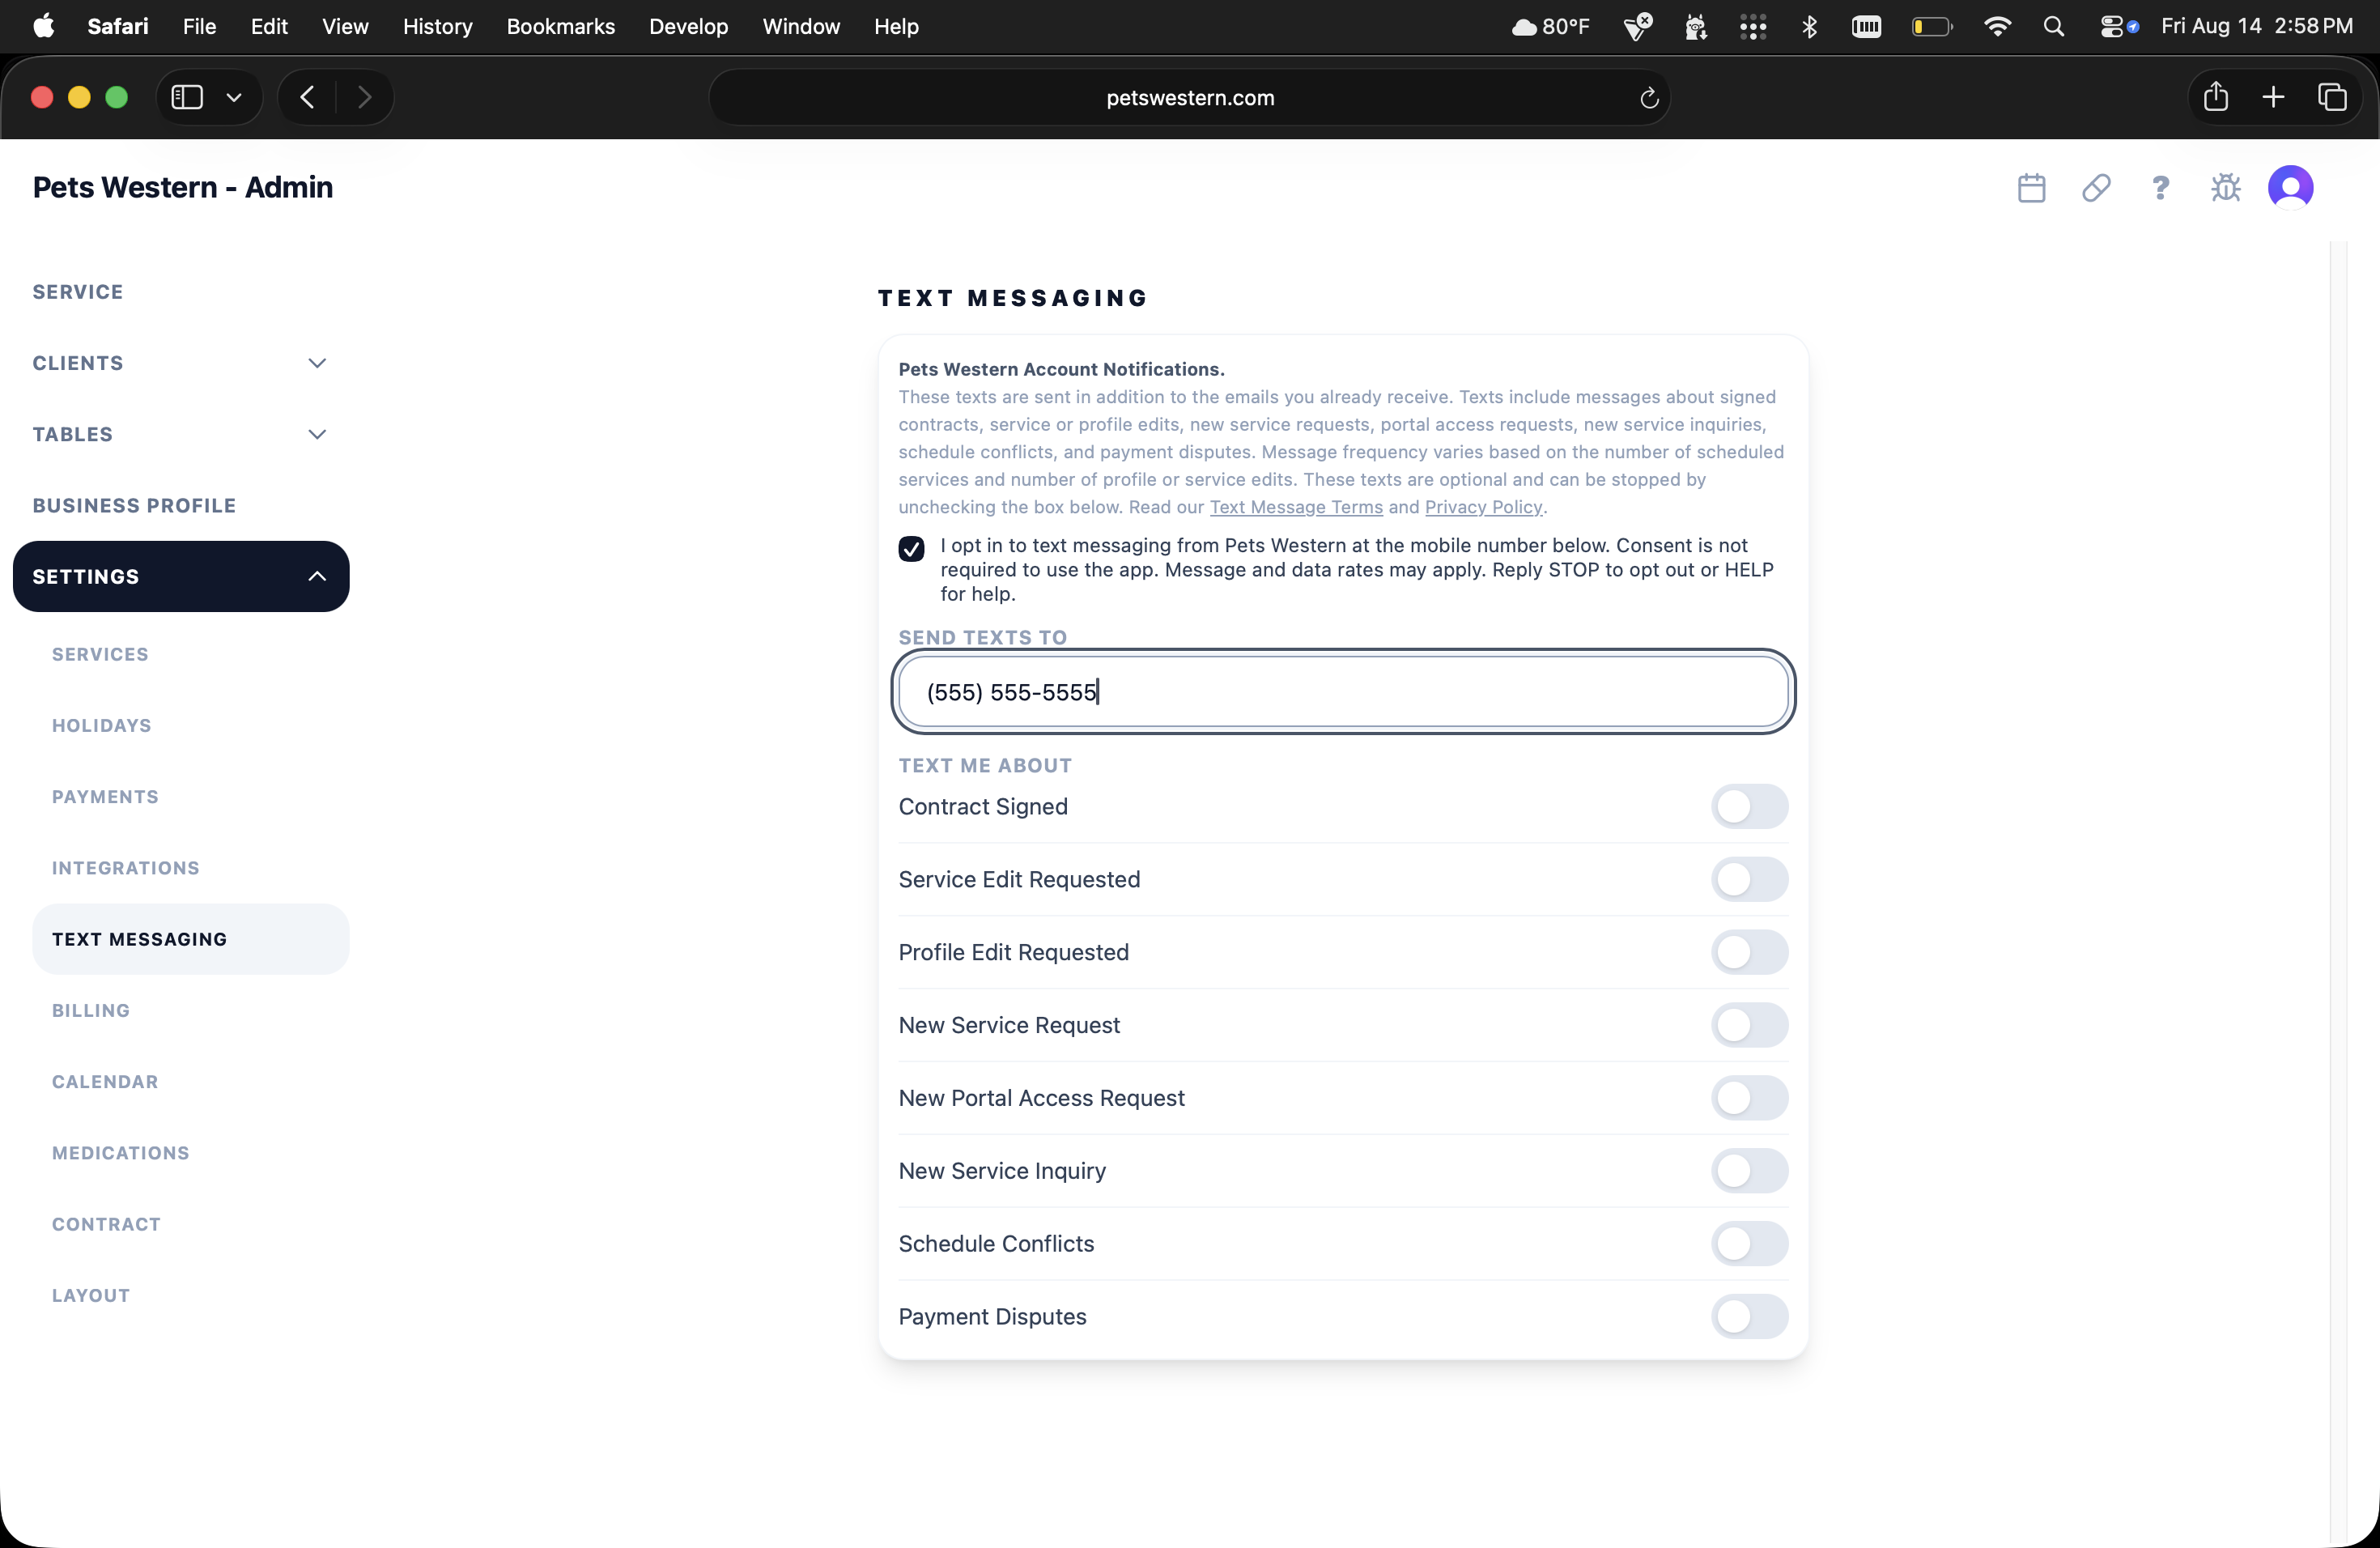
Task: Click the Safari Share icon
Action: pos(2216,97)
